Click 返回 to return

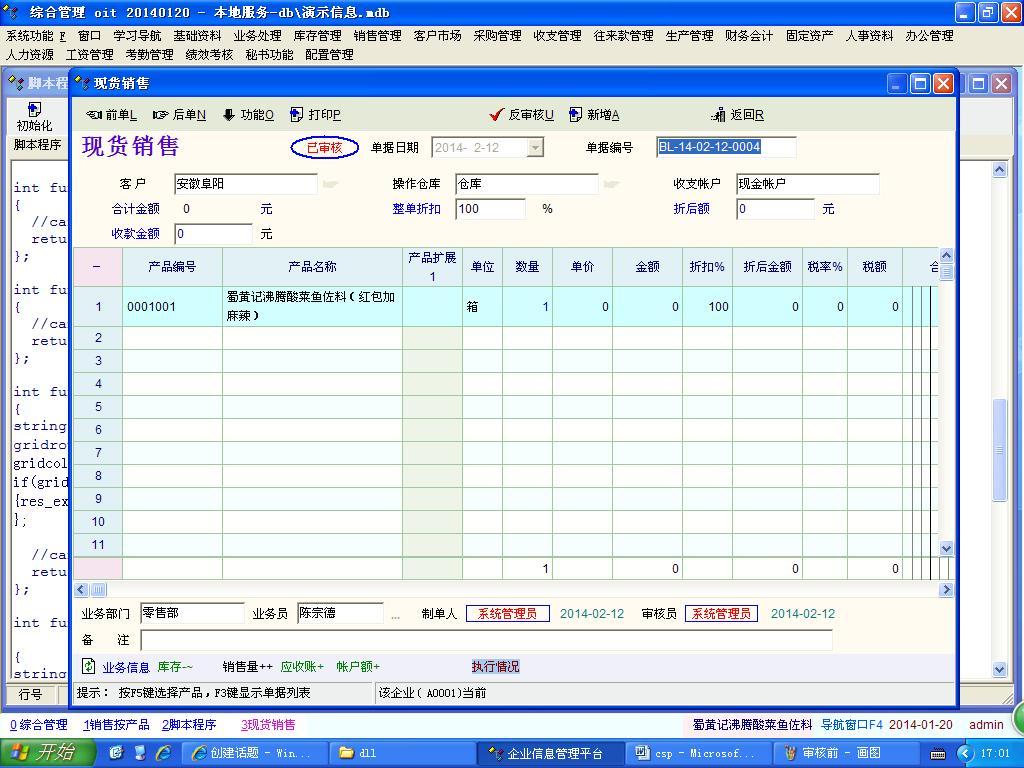point(737,115)
